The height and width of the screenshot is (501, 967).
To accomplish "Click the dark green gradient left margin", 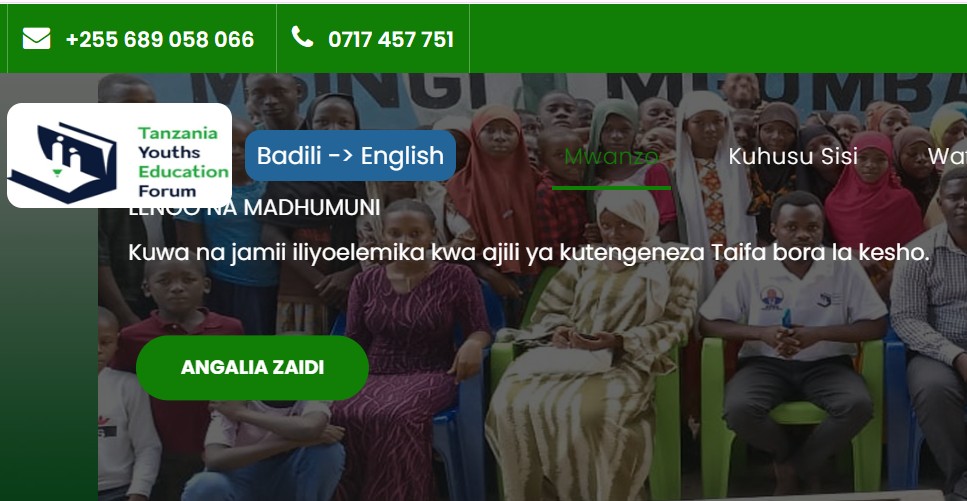I will pos(49,358).
